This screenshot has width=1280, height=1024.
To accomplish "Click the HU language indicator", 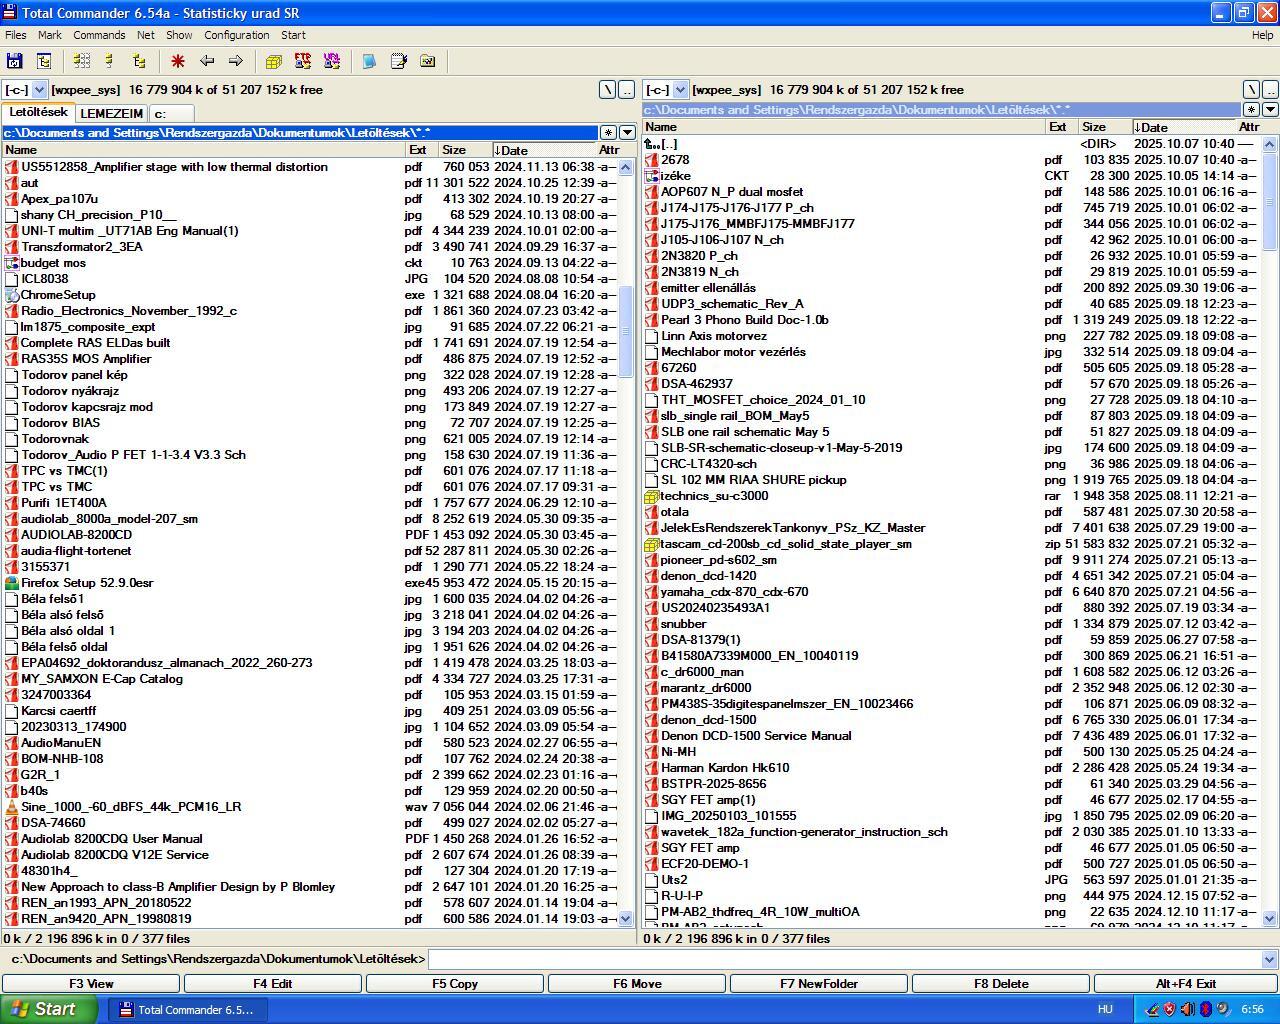I will click(1105, 1010).
